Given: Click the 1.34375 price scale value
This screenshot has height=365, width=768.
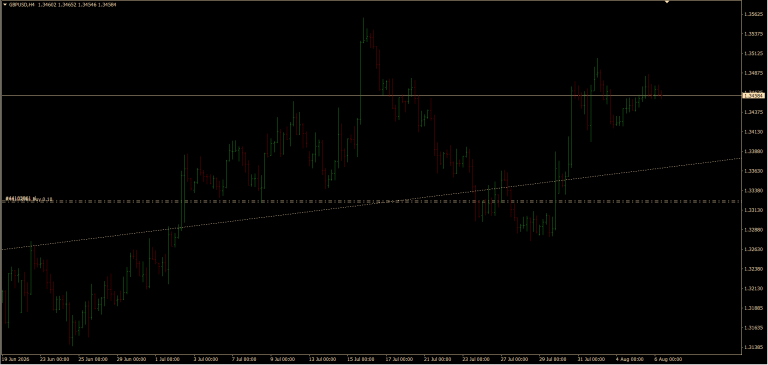Looking at the screenshot, I should pyautogui.click(x=753, y=112).
